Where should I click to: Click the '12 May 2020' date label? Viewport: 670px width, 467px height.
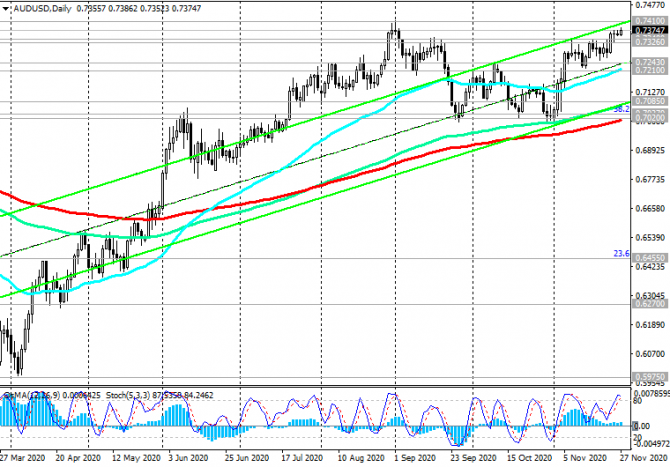[136, 458]
